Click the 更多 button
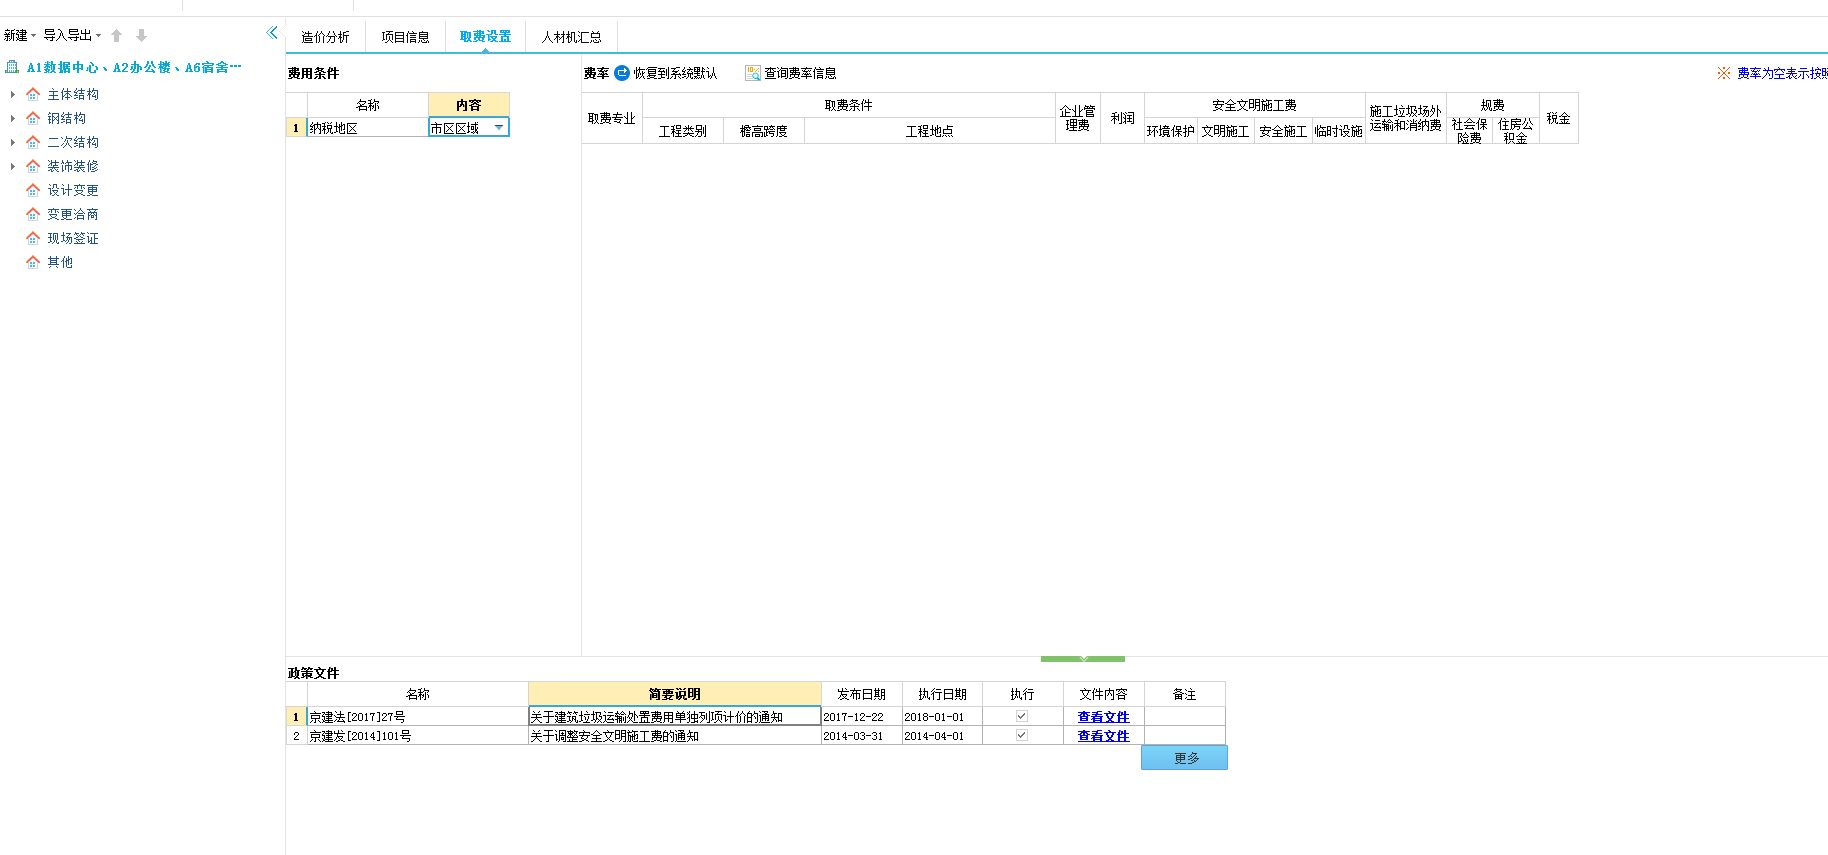This screenshot has width=1828, height=855. click(1184, 758)
